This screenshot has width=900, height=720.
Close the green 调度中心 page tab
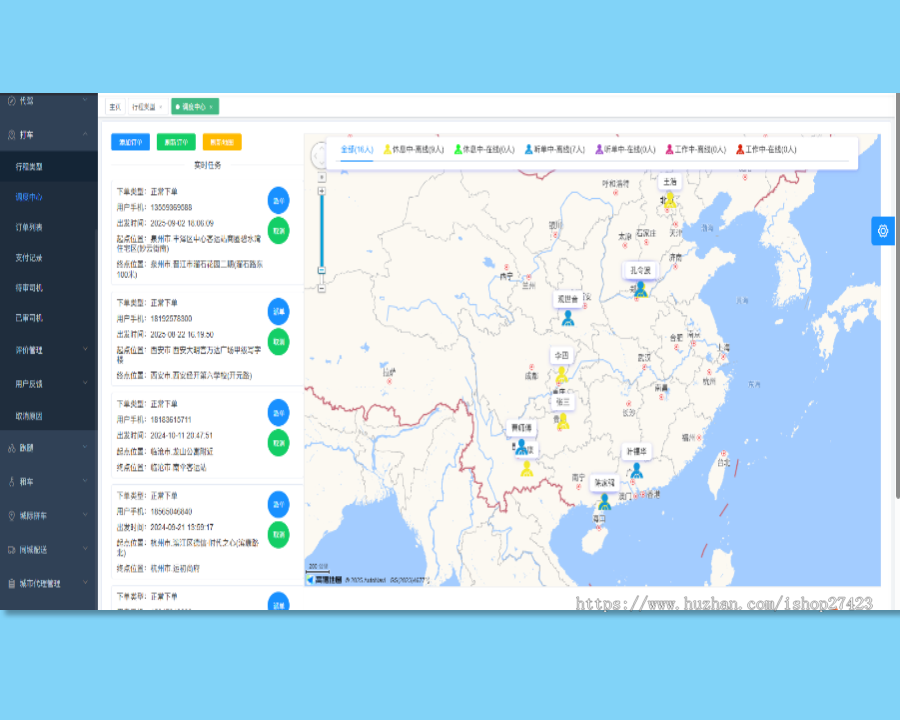(x=211, y=107)
